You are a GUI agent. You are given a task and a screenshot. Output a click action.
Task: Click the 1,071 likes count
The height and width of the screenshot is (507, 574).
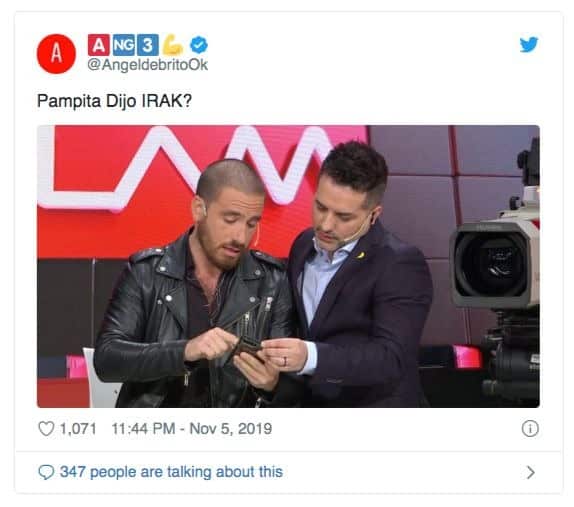coord(78,429)
